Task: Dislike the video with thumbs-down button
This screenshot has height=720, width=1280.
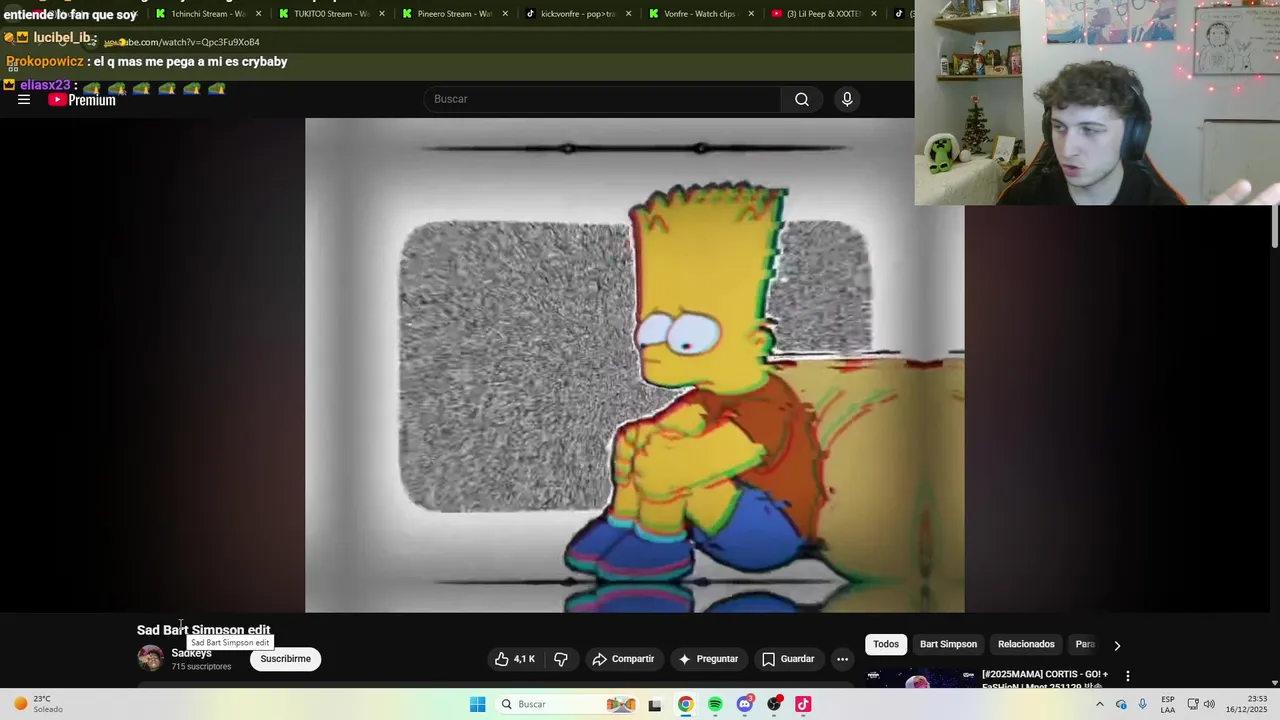Action: (x=561, y=659)
